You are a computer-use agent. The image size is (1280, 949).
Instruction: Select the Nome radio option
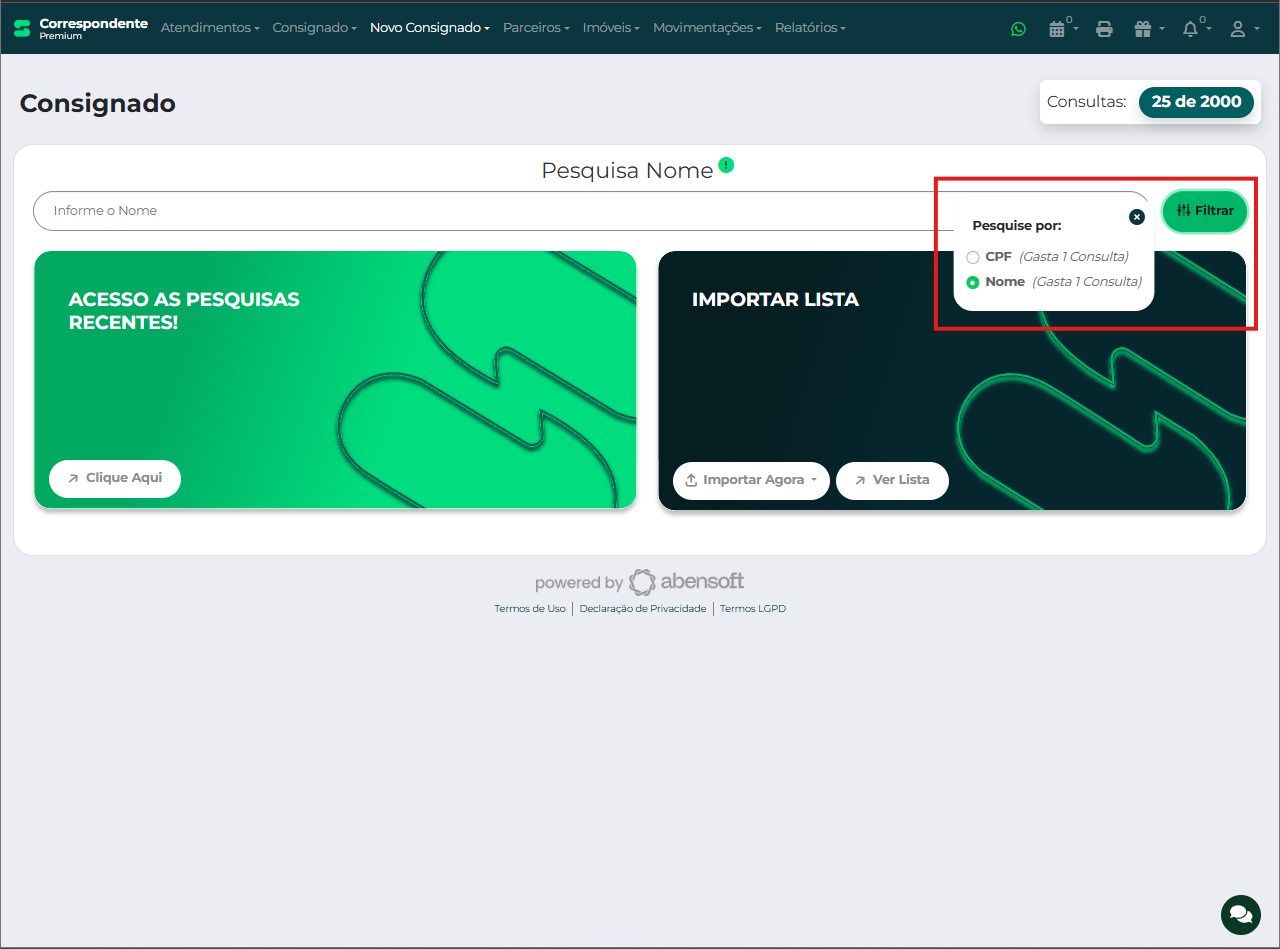[973, 282]
